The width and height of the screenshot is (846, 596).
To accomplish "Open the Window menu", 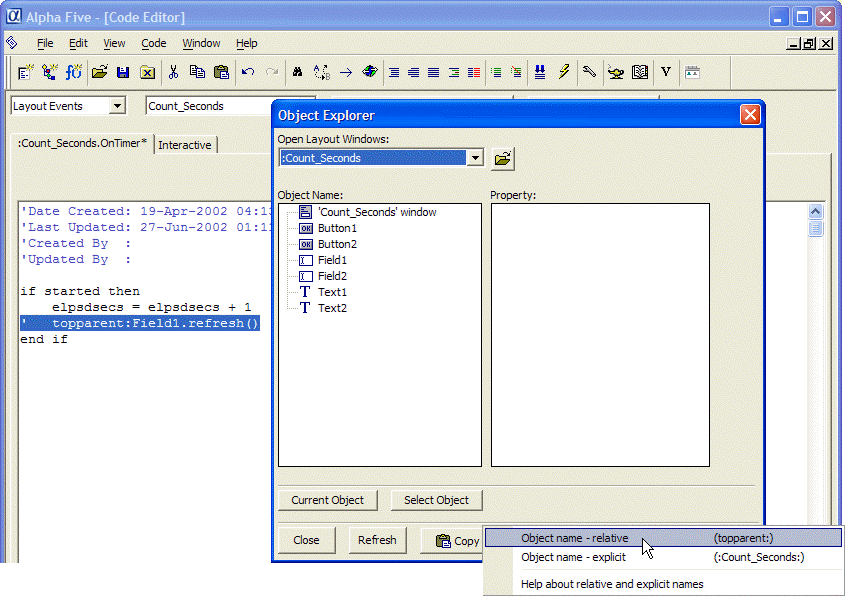I will point(201,43).
